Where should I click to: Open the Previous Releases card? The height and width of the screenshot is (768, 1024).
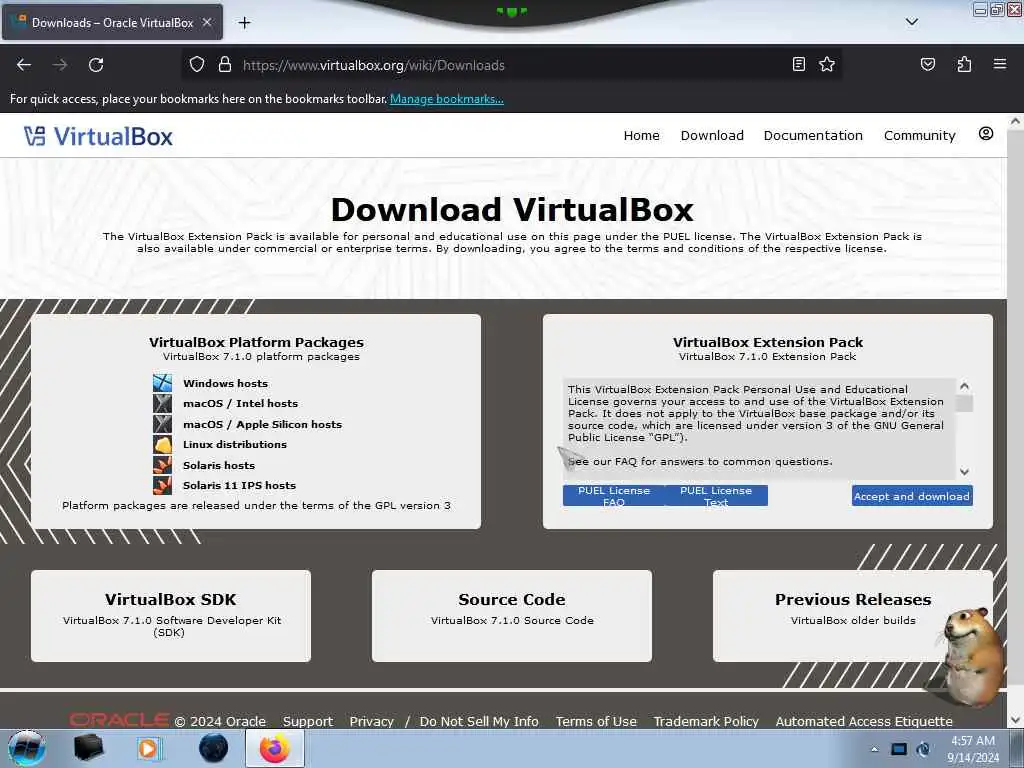(852, 616)
